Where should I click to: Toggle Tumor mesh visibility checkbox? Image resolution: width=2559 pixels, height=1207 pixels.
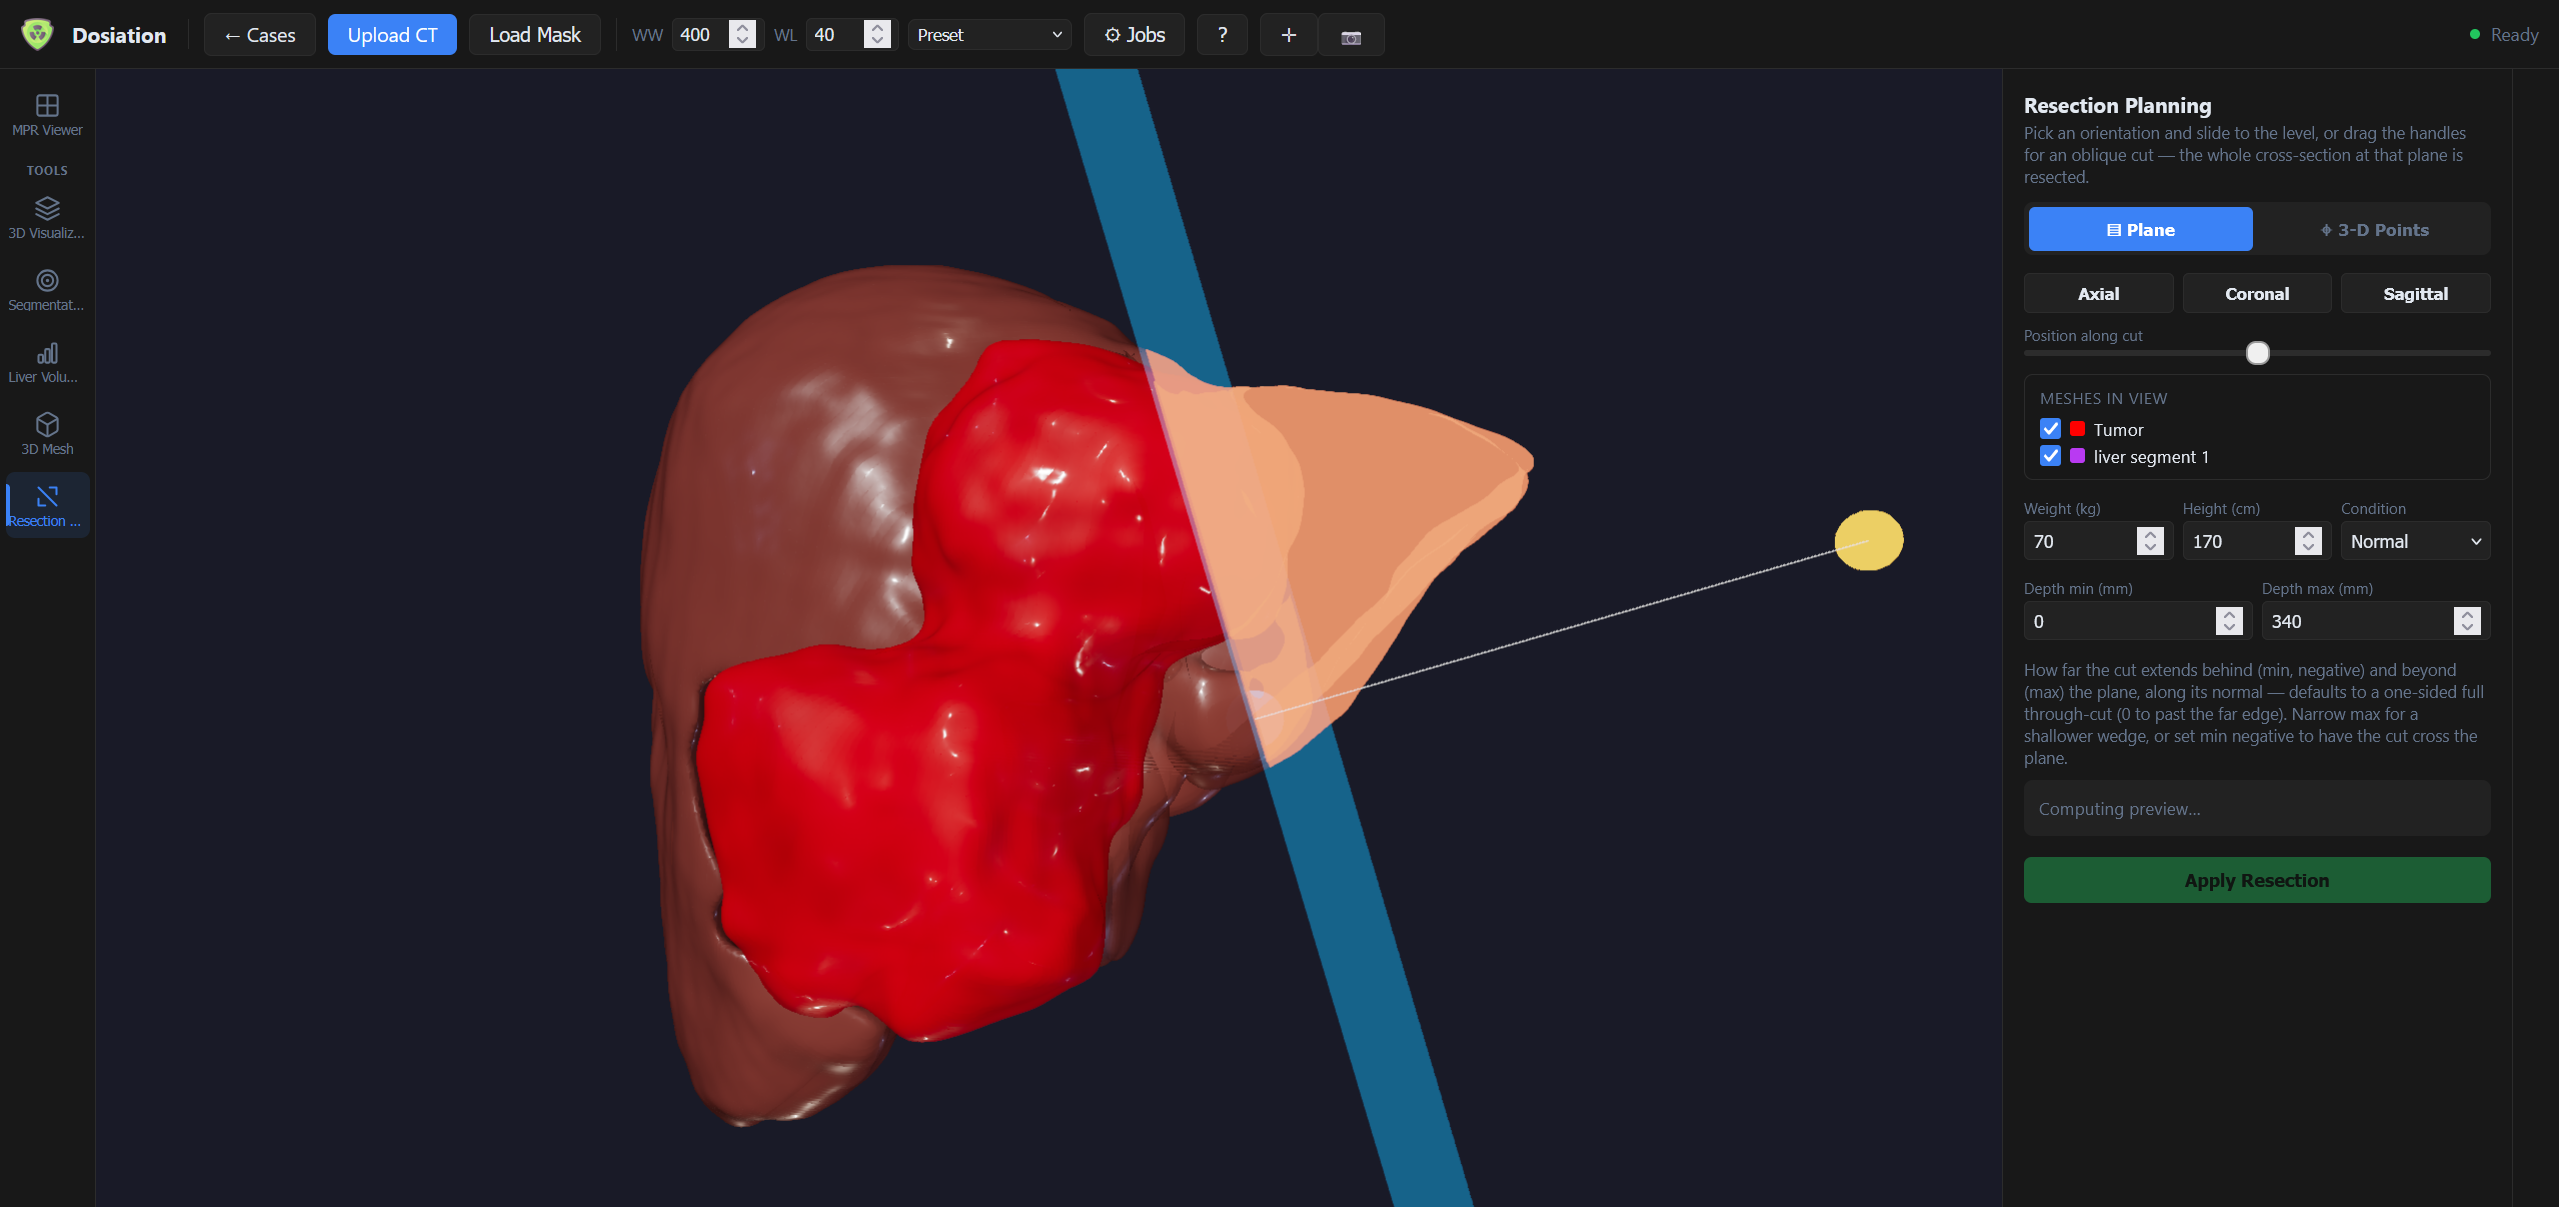click(x=2050, y=429)
